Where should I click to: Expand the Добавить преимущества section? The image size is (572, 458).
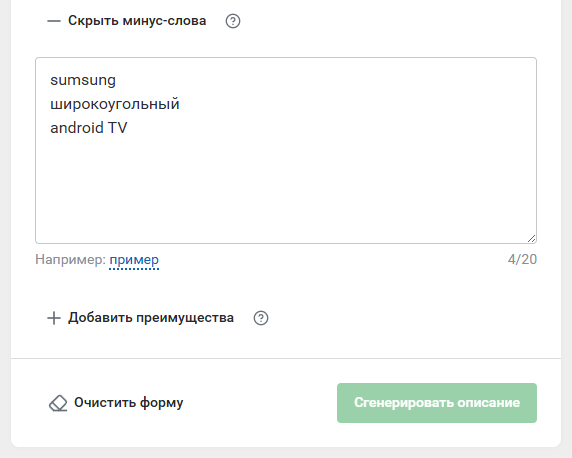pos(151,318)
